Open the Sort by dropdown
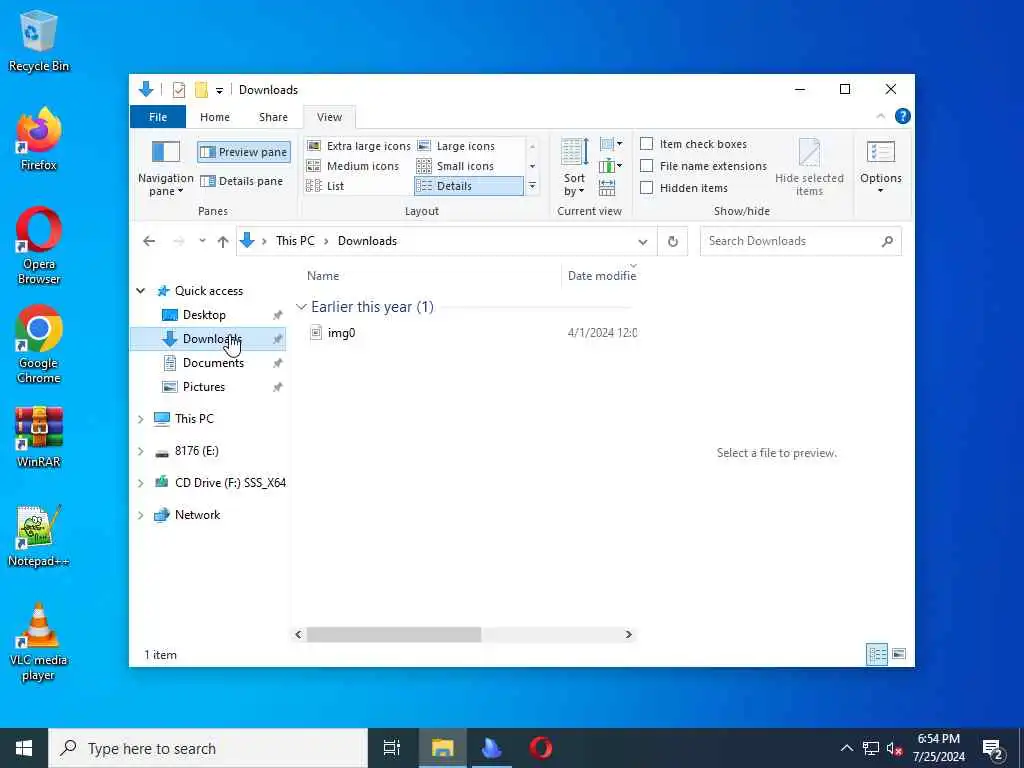Screen dimensions: 1024x768 (x=574, y=168)
